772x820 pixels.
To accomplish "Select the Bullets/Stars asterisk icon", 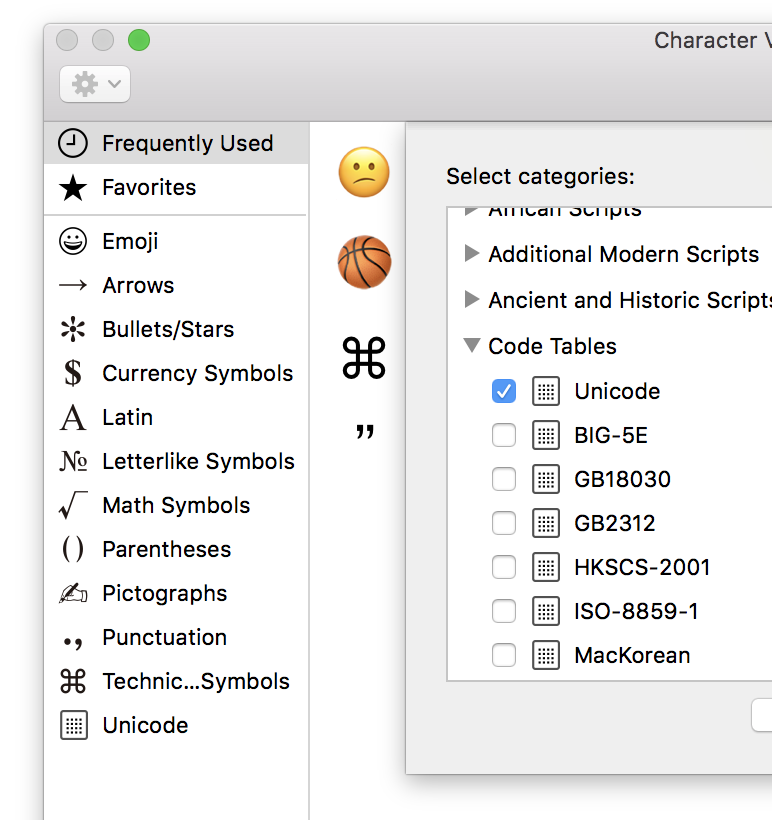I will point(73,329).
